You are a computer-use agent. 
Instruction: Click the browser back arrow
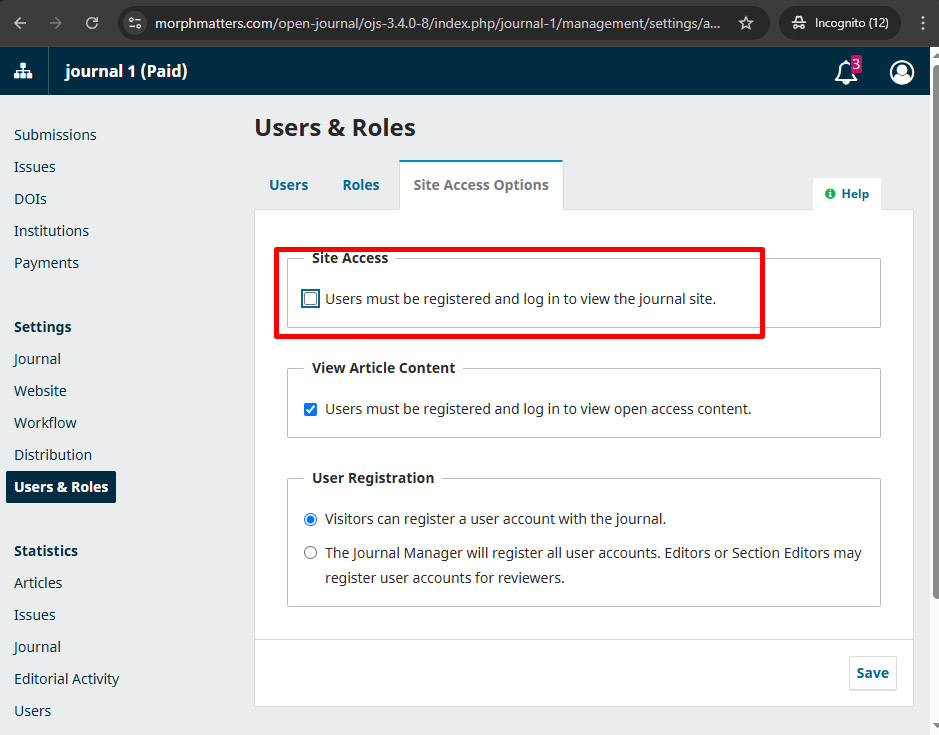(x=20, y=23)
